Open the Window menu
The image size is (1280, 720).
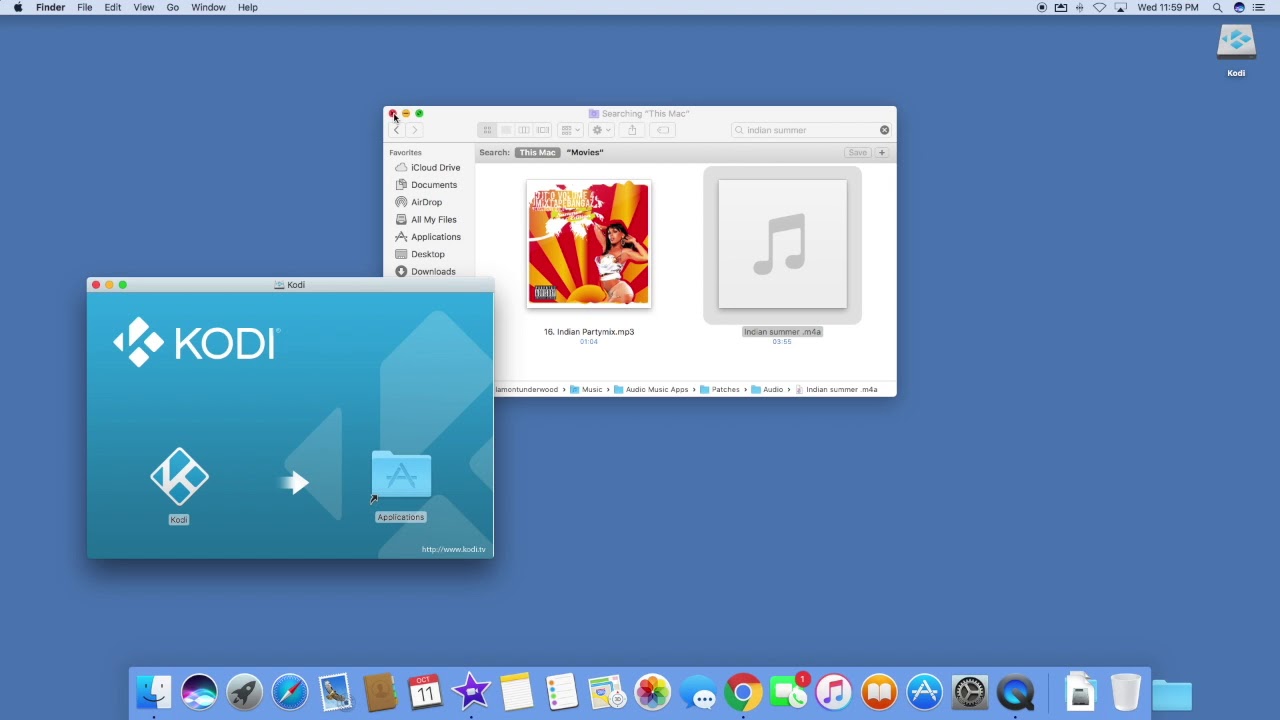(x=208, y=7)
